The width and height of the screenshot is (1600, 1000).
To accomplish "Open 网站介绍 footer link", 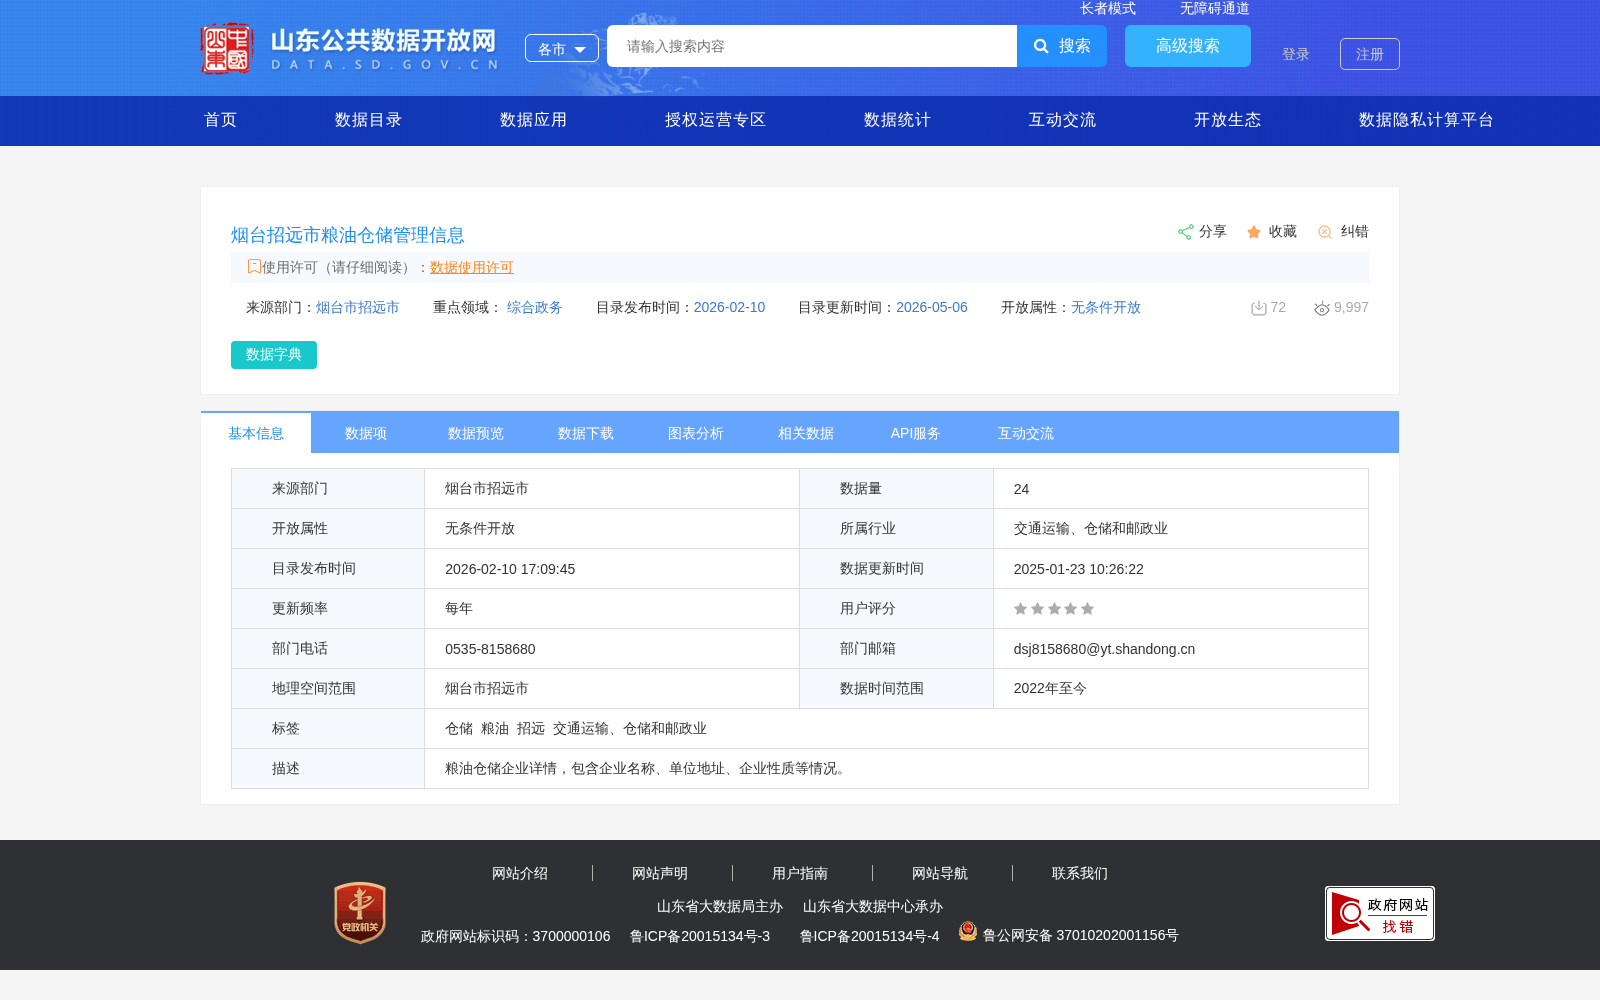I will (520, 873).
